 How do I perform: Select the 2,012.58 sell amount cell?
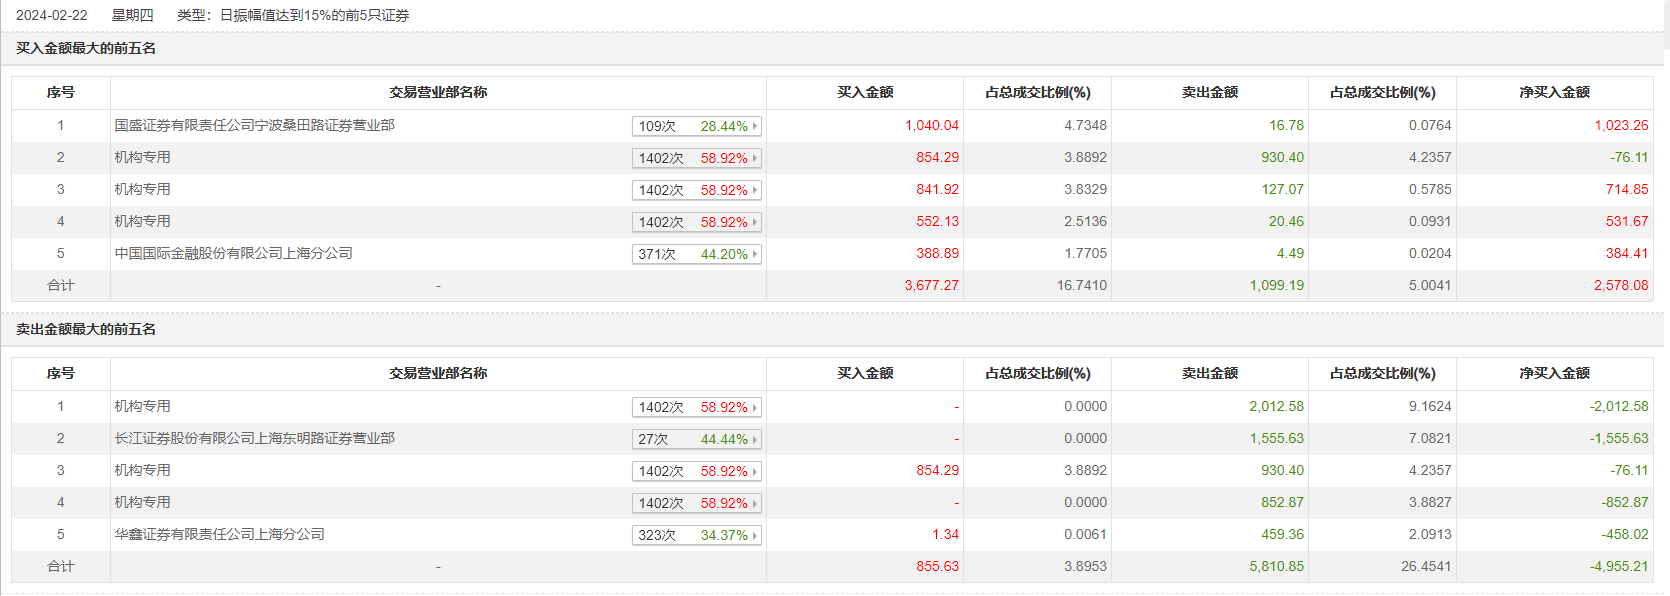click(1276, 406)
